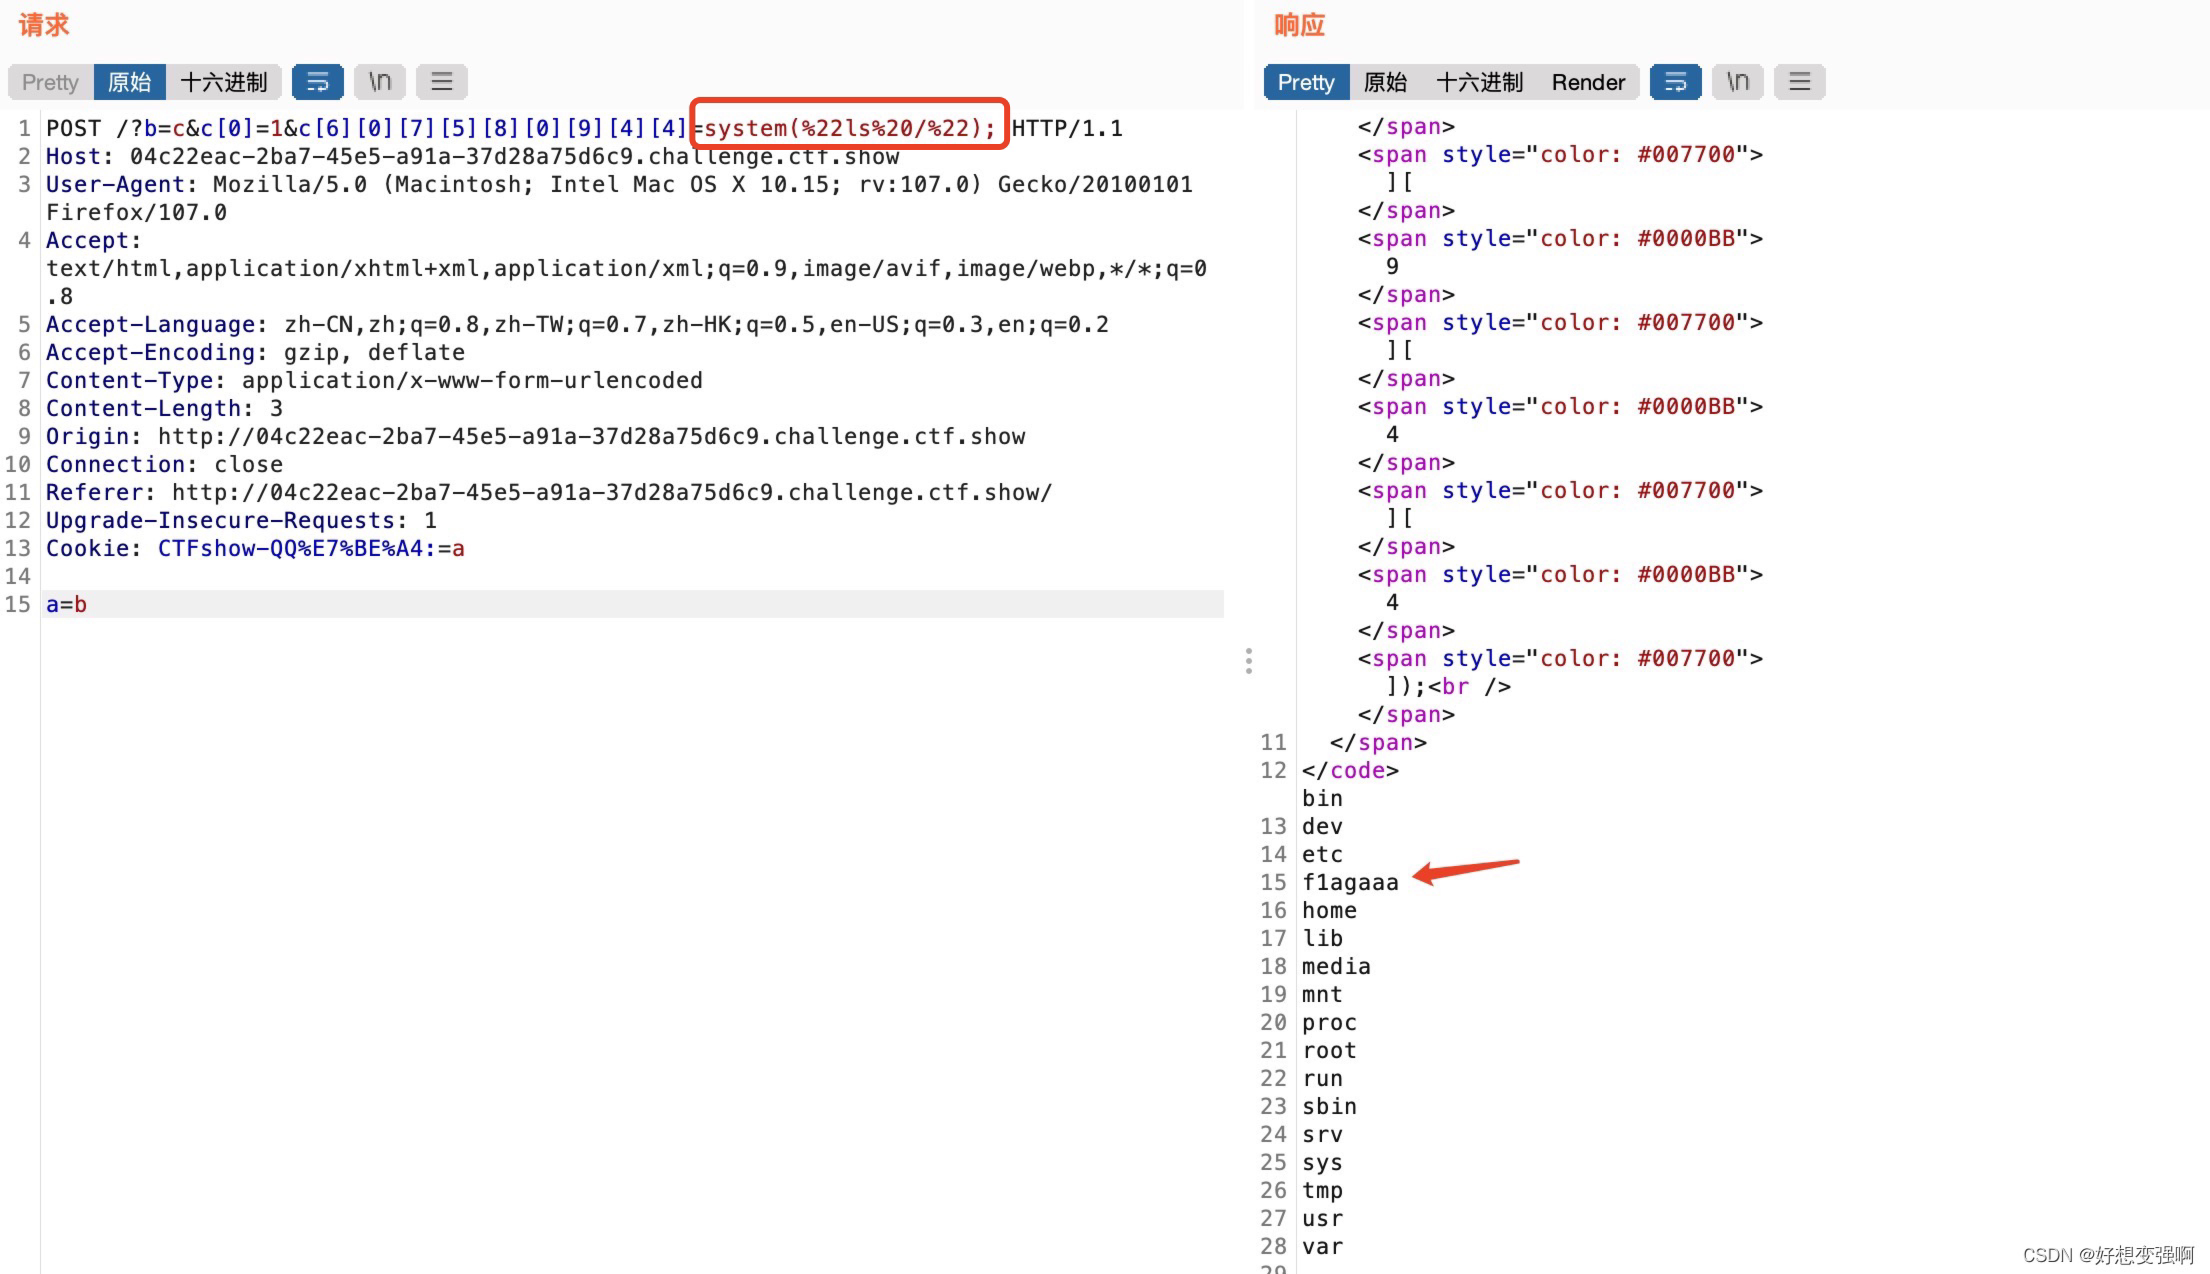Click the request body a=b line
The width and height of the screenshot is (2210, 1274).
coord(632,604)
